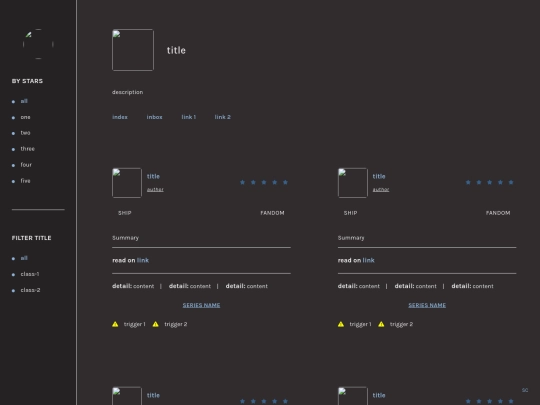Image resolution: width=540 pixels, height=405 pixels.
Task: Follow the second card's read on link
Action: tap(368, 260)
